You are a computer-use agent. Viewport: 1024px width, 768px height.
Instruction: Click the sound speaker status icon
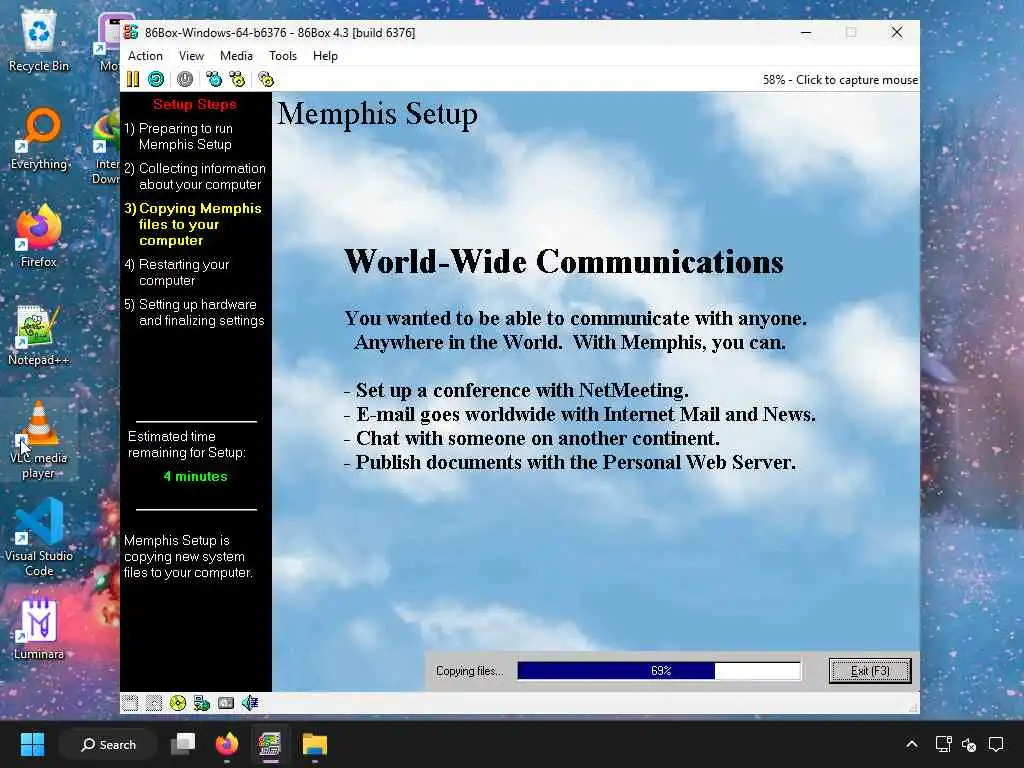point(250,703)
